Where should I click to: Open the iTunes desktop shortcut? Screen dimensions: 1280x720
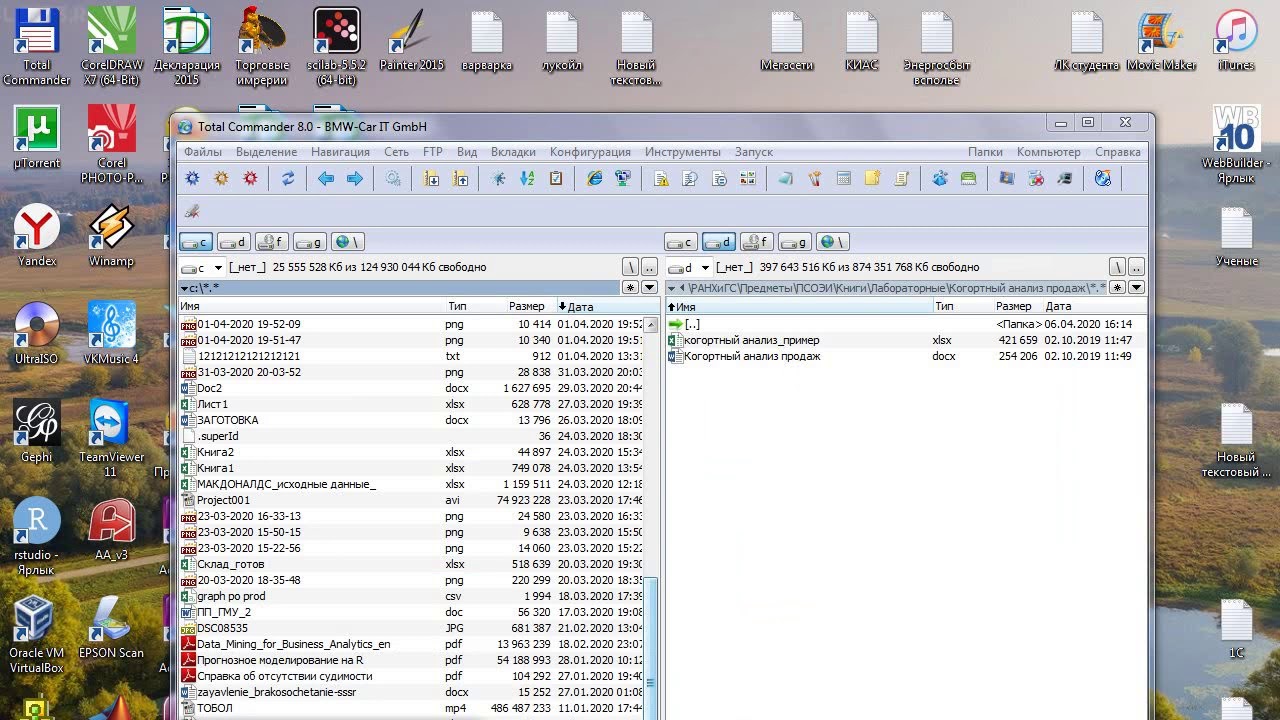pyautogui.click(x=1236, y=41)
